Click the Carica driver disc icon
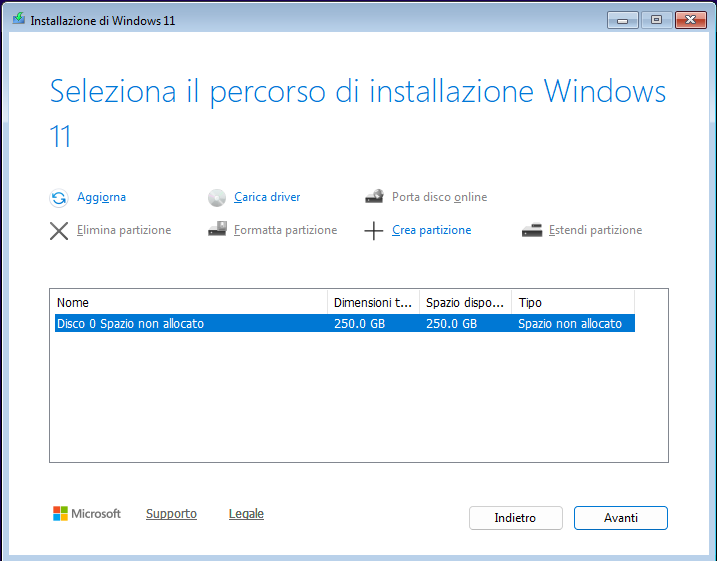Screen dimensions: 717x561 pos(217,198)
